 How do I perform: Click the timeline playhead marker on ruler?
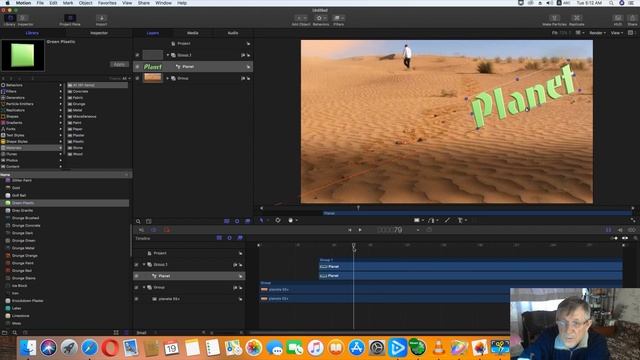point(354,245)
